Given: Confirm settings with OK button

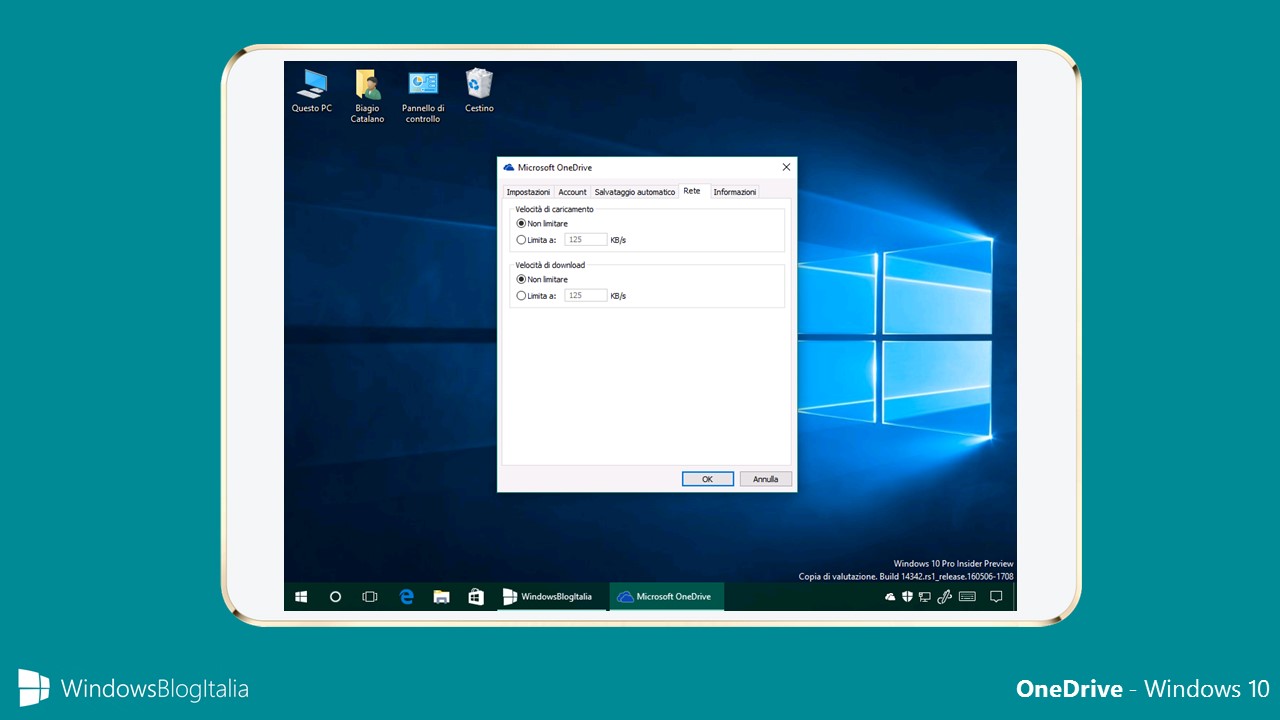Looking at the screenshot, I should pos(708,479).
